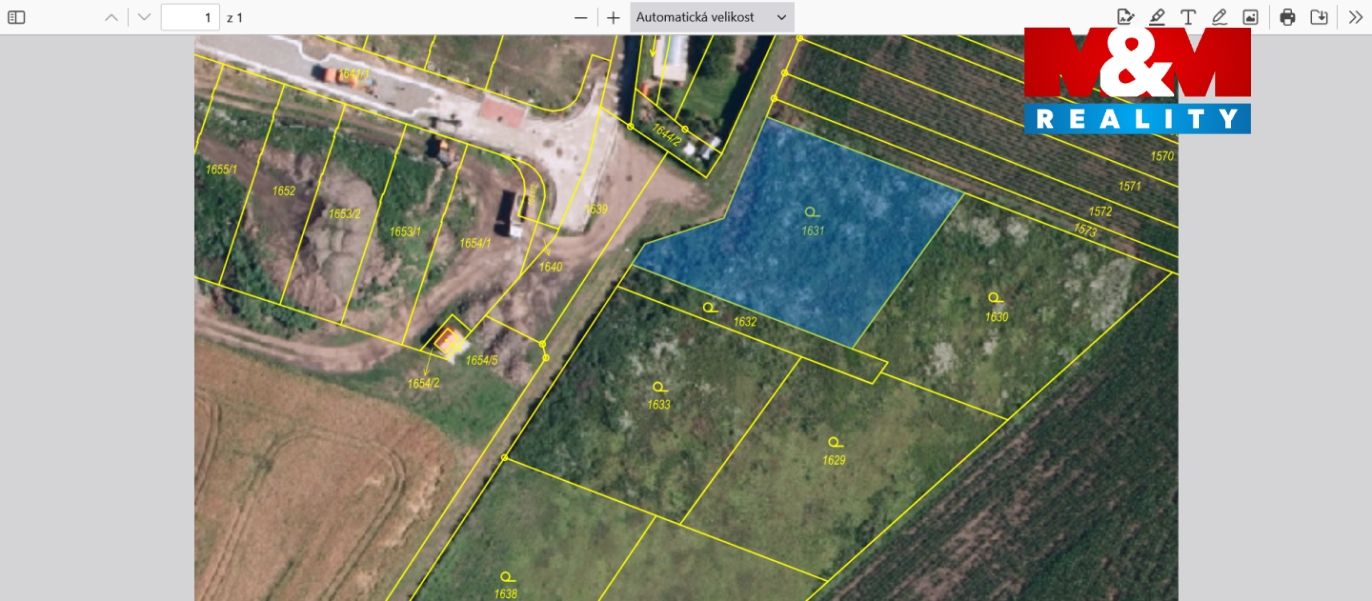
Task: Click parcel label 1654/1
Action: [475, 244]
